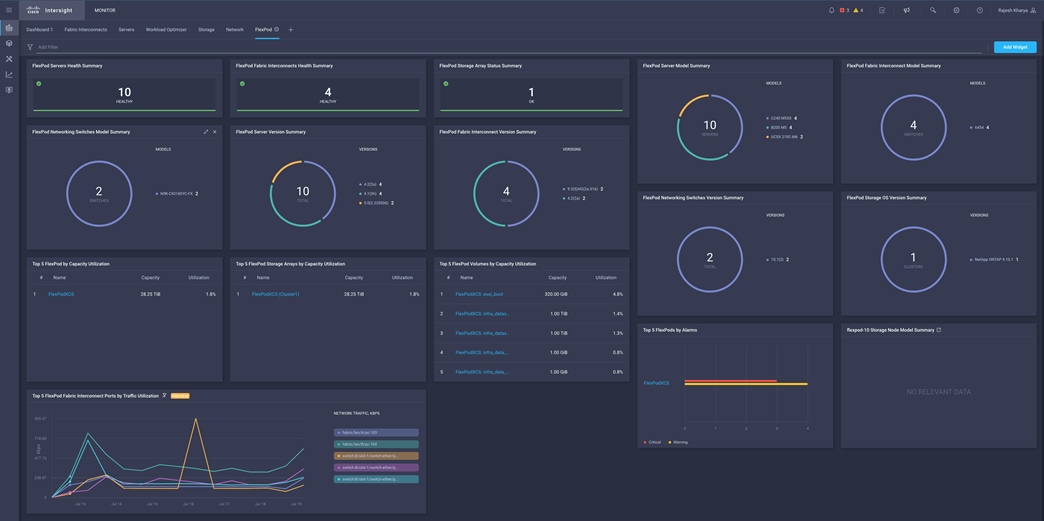Select the C240 M5SX server model legend

coord(782,119)
